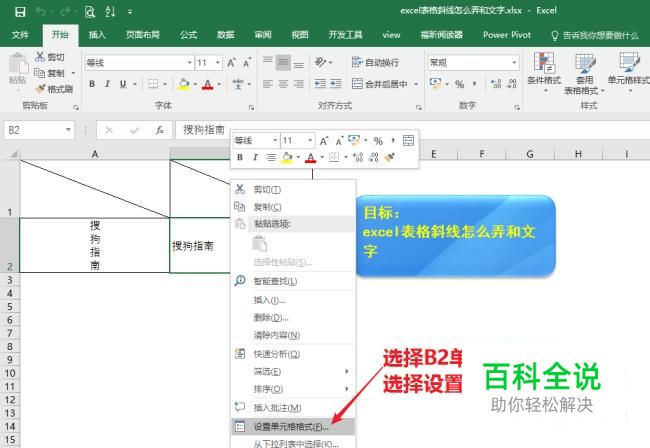Click the Insert Function fx button

point(160,131)
